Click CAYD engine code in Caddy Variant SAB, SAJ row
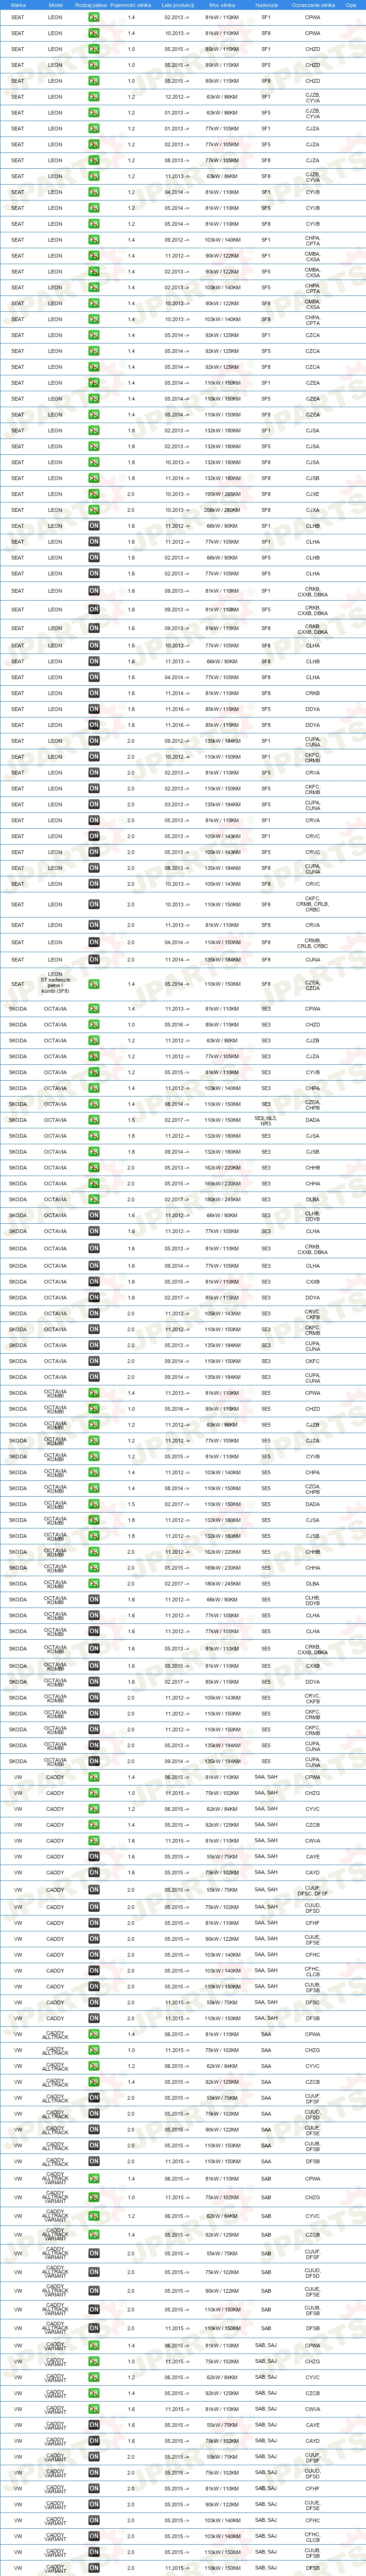 (313, 2441)
